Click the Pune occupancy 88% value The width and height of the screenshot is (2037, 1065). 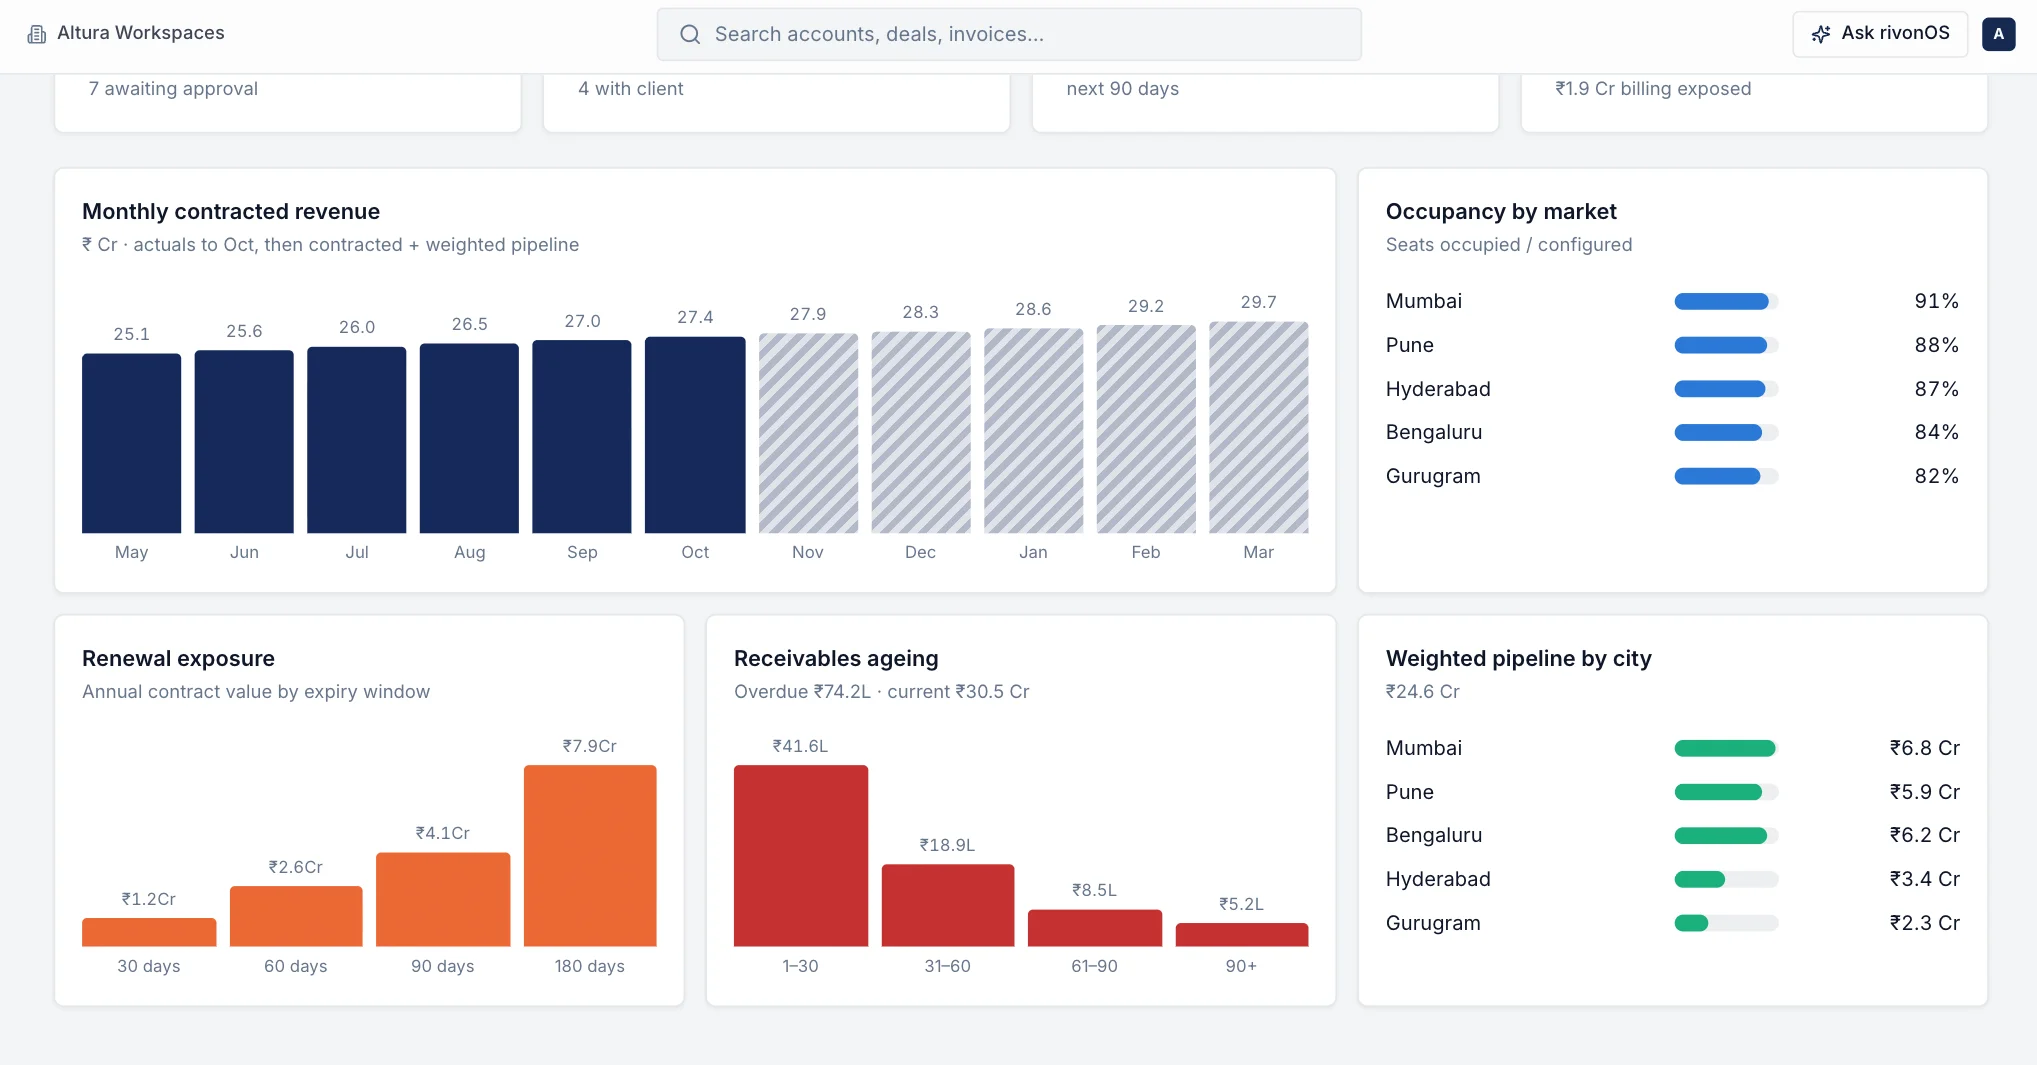coord(1936,345)
